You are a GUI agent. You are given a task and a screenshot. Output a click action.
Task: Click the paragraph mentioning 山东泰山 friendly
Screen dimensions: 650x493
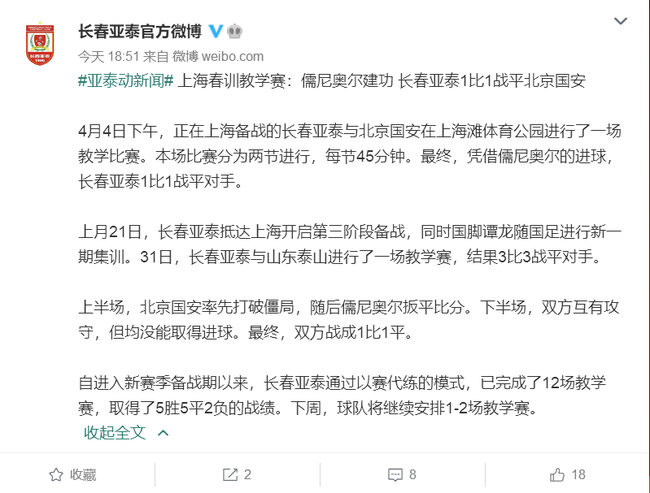click(x=349, y=244)
